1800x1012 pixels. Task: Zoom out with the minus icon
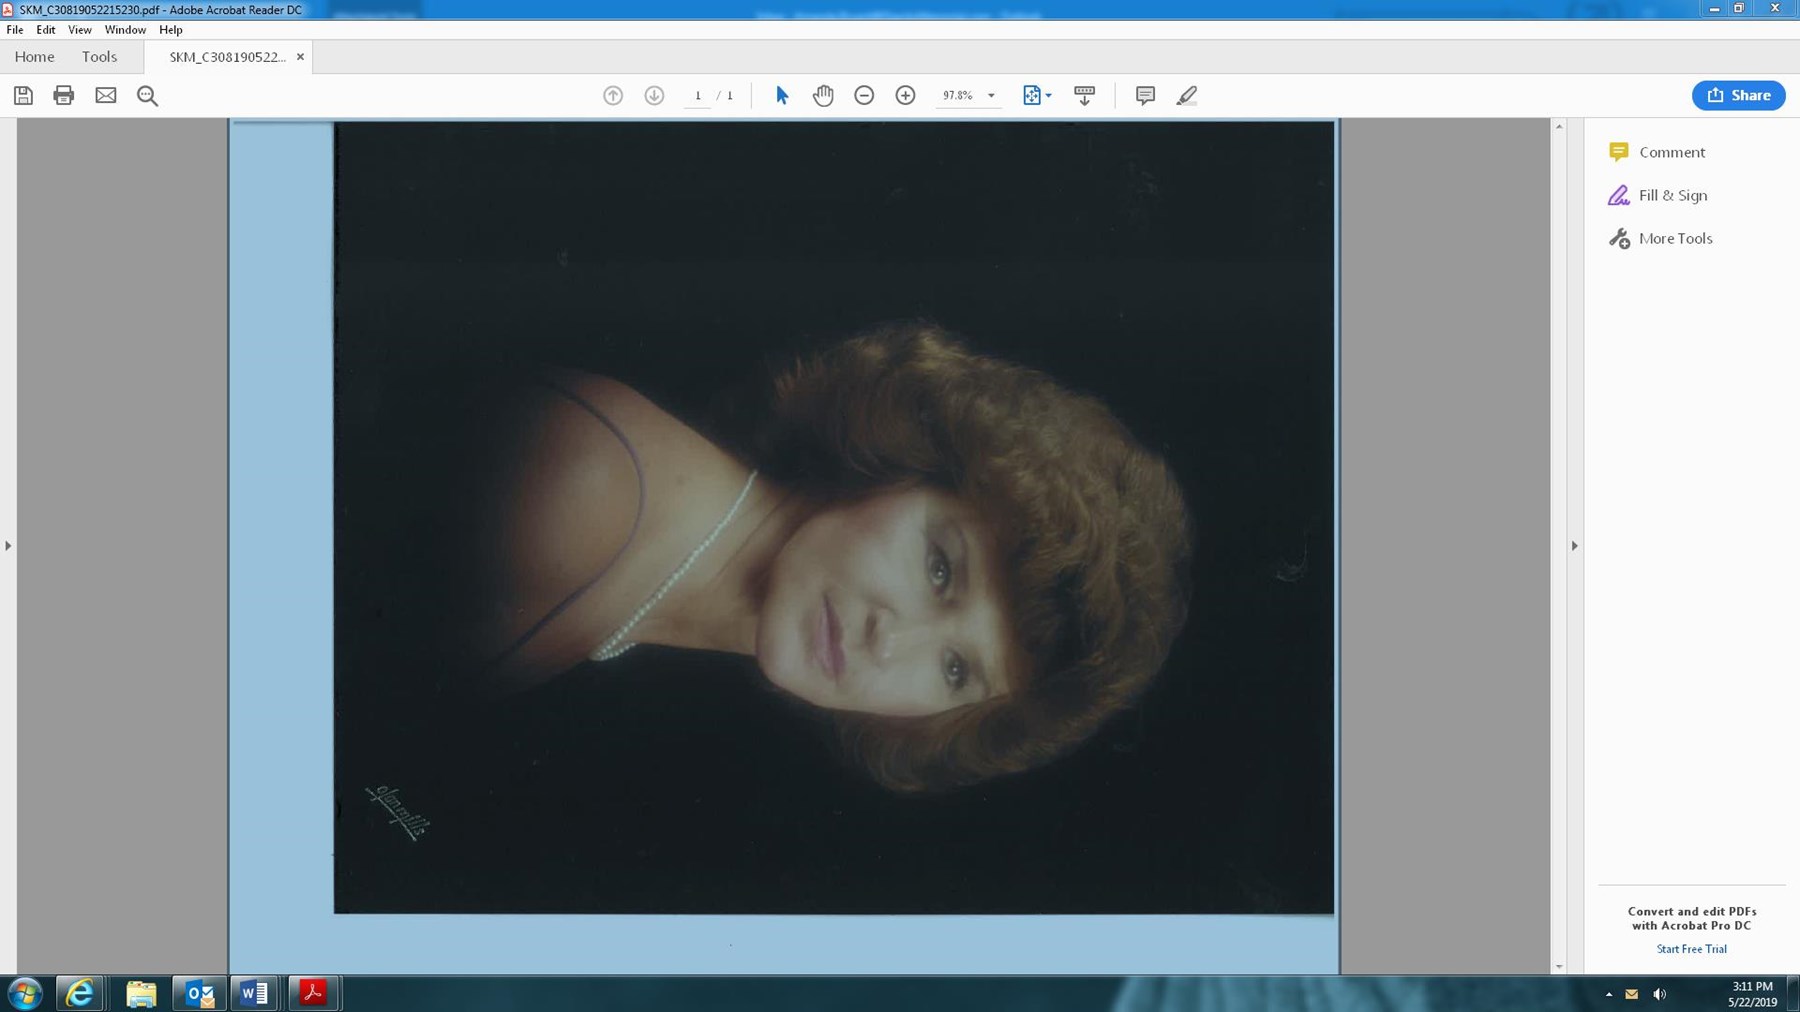click(x=864, y=95)
